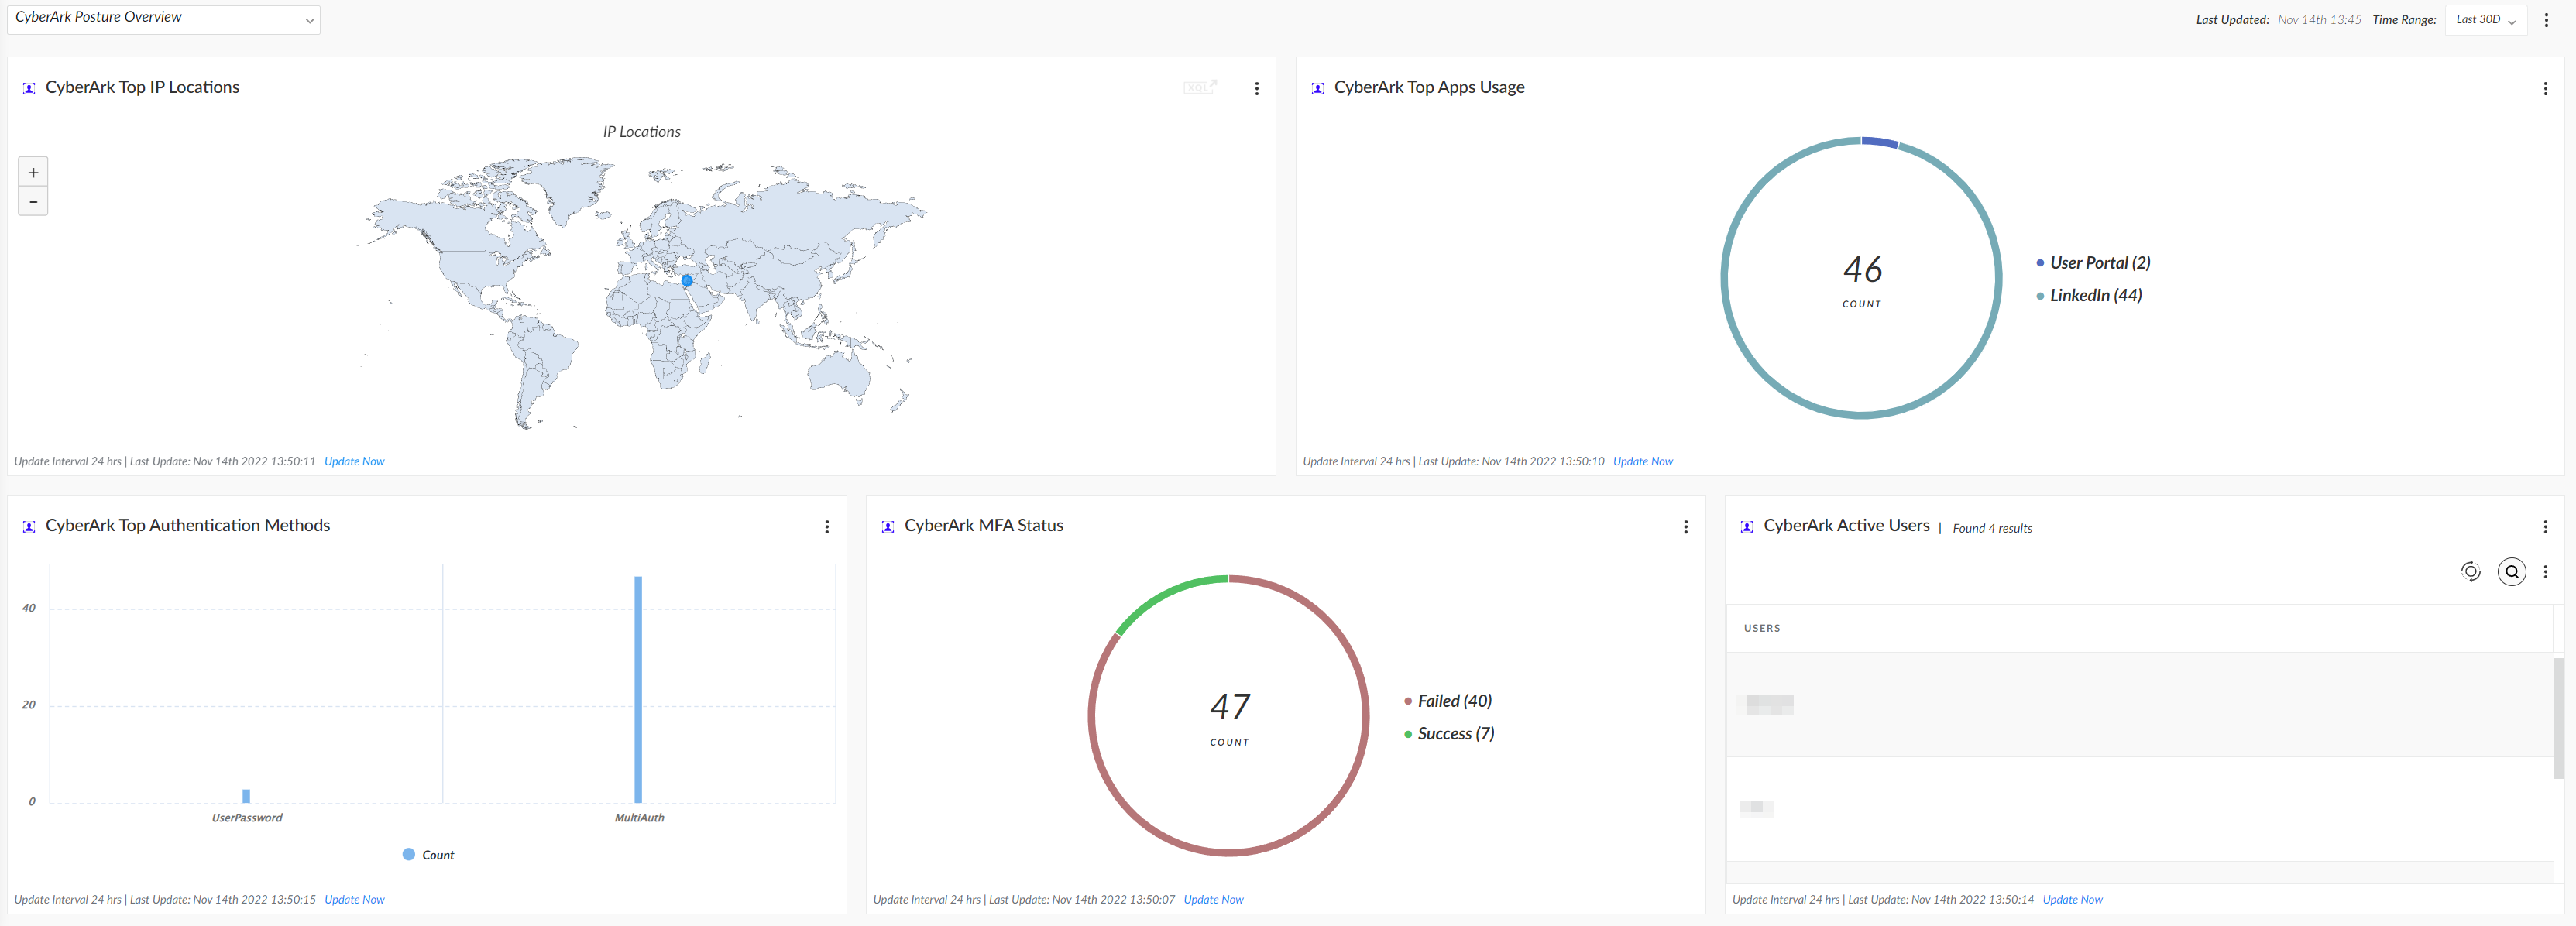Screen dimensions: 2576x926
Task: Click the search icon in Active Users
Action: pos(2512,571)
